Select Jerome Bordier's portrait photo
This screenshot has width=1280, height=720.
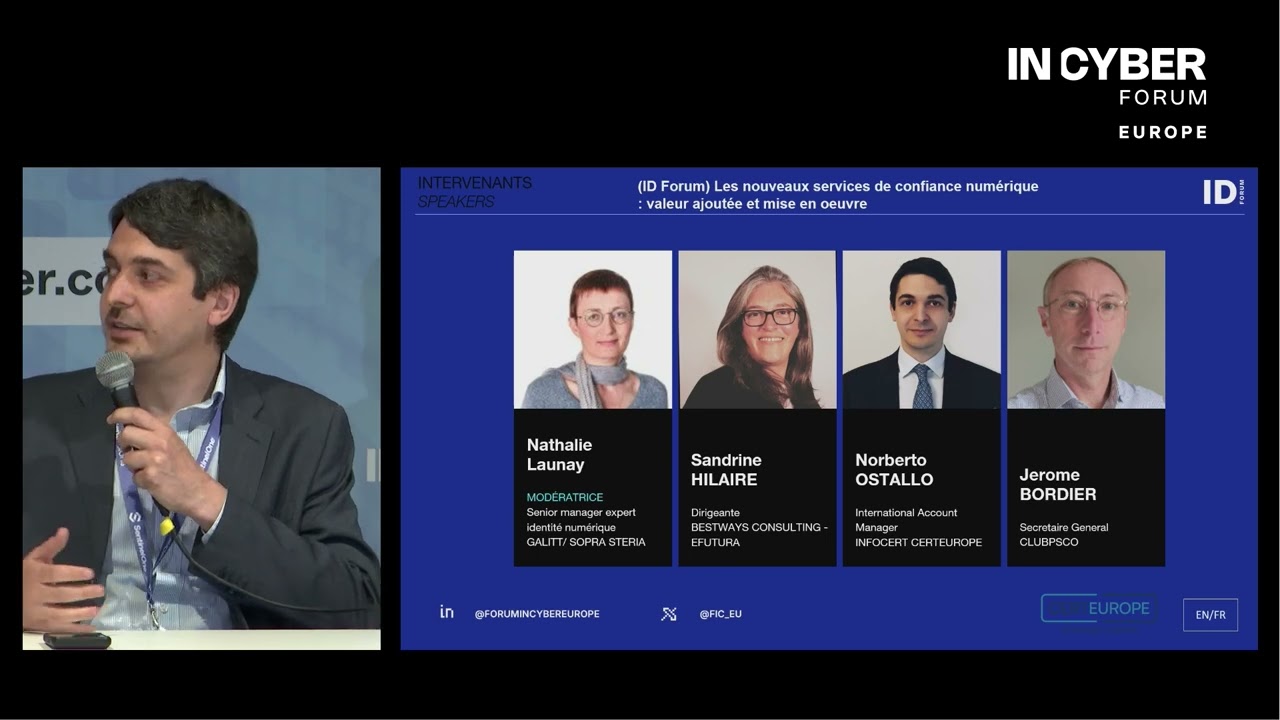point(1086,329)
